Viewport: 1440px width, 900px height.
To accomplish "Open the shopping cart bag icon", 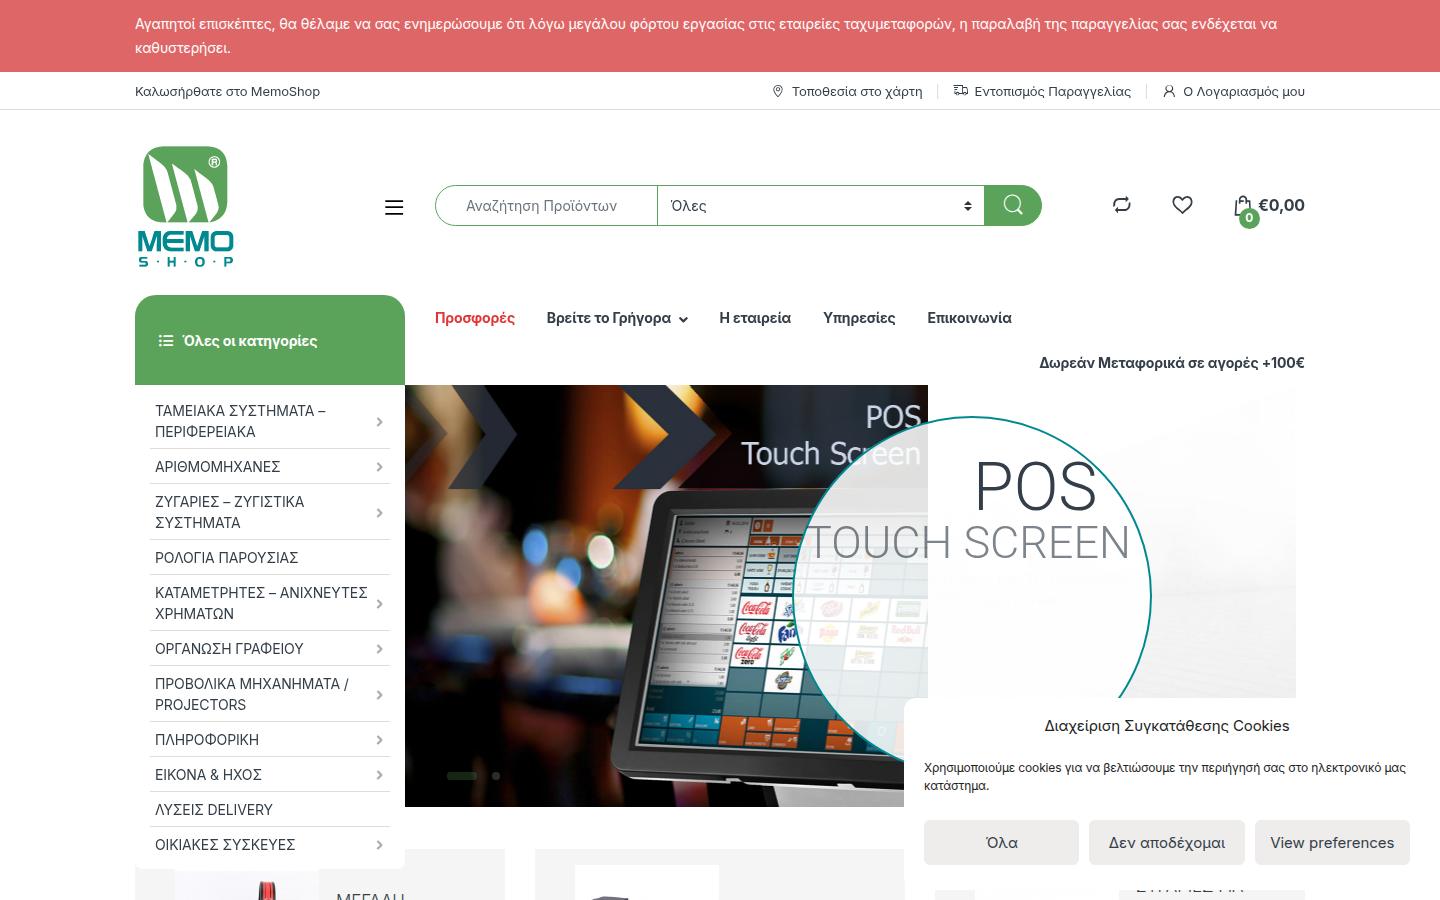I will (1243, 207).
